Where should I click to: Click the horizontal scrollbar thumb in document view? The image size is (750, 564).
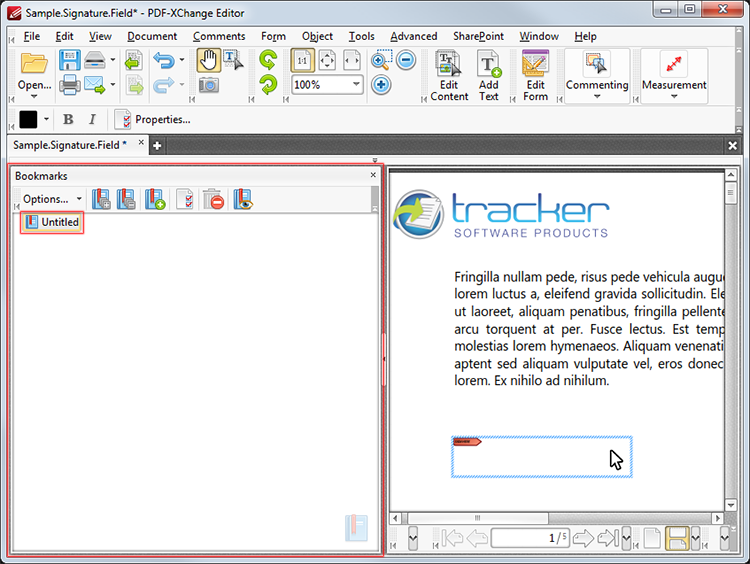pos(477,518)
